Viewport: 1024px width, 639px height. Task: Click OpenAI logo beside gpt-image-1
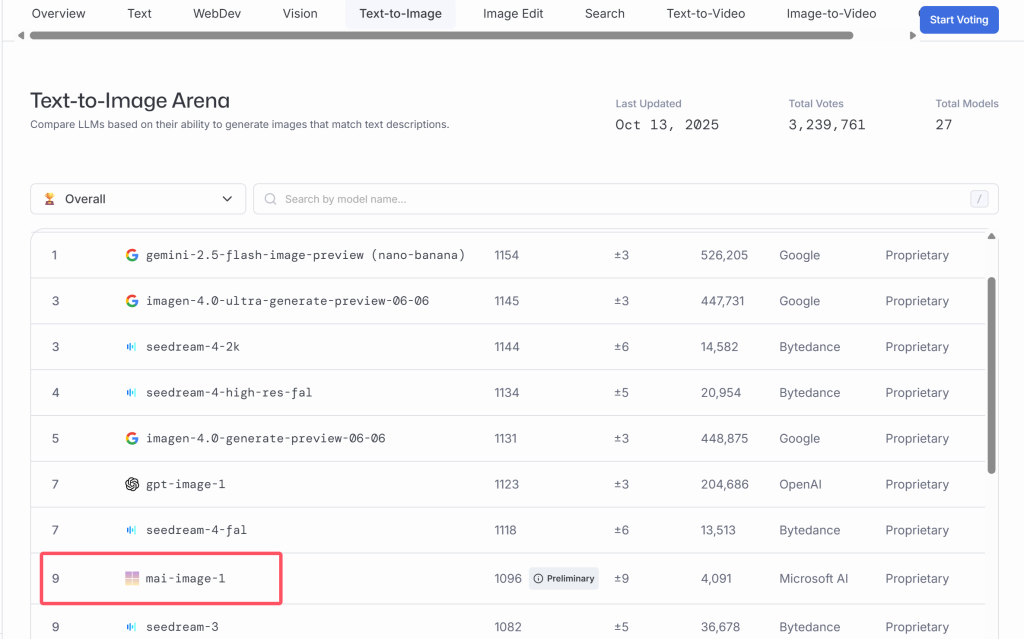point(131,485)
